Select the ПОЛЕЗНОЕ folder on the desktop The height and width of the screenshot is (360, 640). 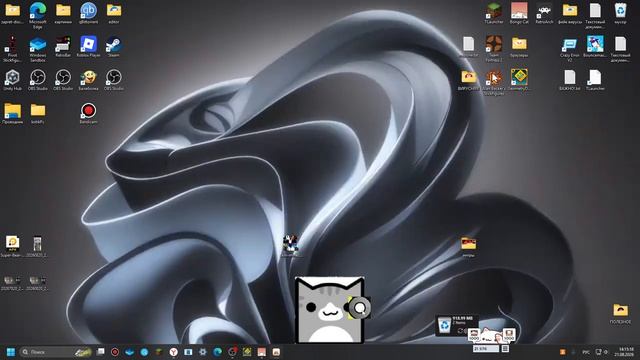coord(620,313)
